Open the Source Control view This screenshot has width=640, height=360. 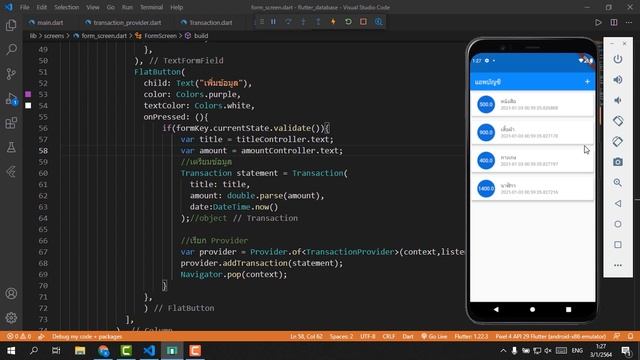pos(11,74)
